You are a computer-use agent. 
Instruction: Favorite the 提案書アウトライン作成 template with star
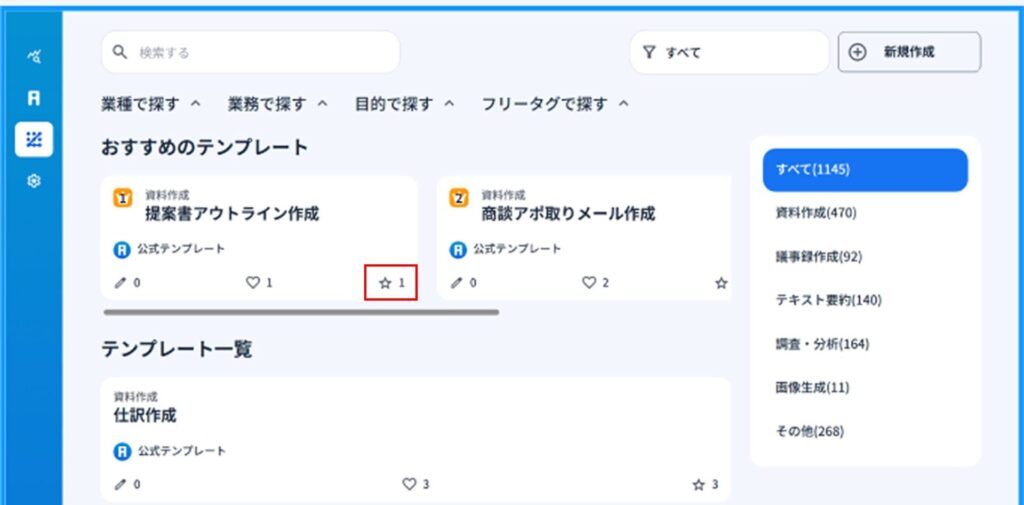pyautogui.click(x=386, y=283)
